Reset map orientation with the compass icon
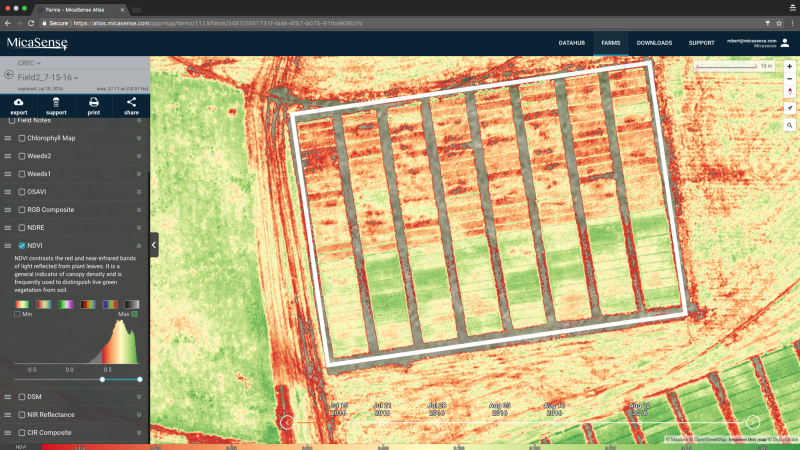This screenshot has width=800, height=450. tap(789, 91)
